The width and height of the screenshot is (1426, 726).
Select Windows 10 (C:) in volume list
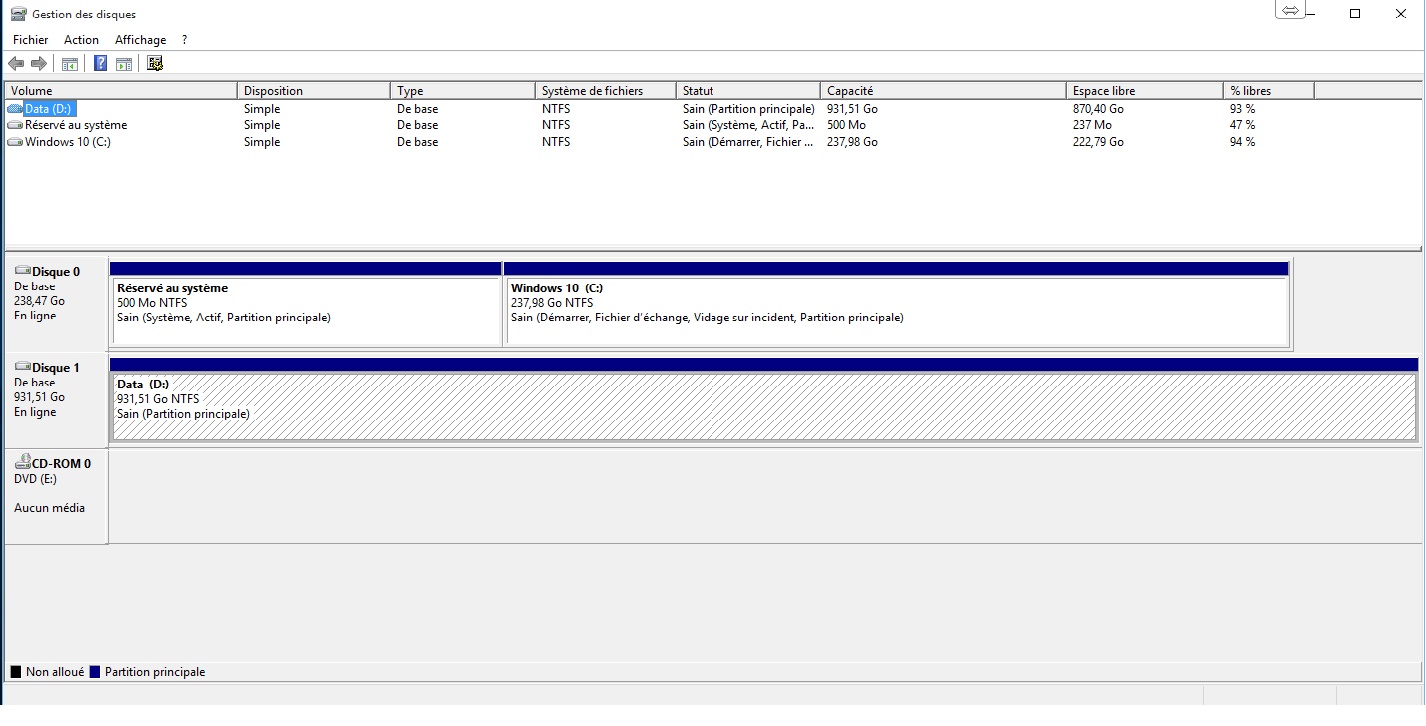pyautogui.click(x=67, y=142)
